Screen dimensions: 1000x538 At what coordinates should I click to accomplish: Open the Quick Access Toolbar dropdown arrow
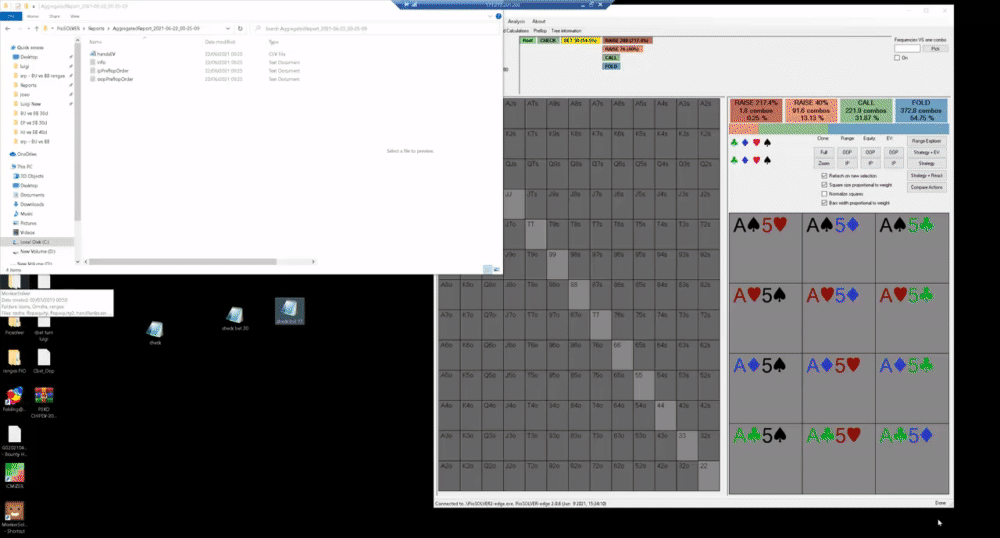pos(34,6)
